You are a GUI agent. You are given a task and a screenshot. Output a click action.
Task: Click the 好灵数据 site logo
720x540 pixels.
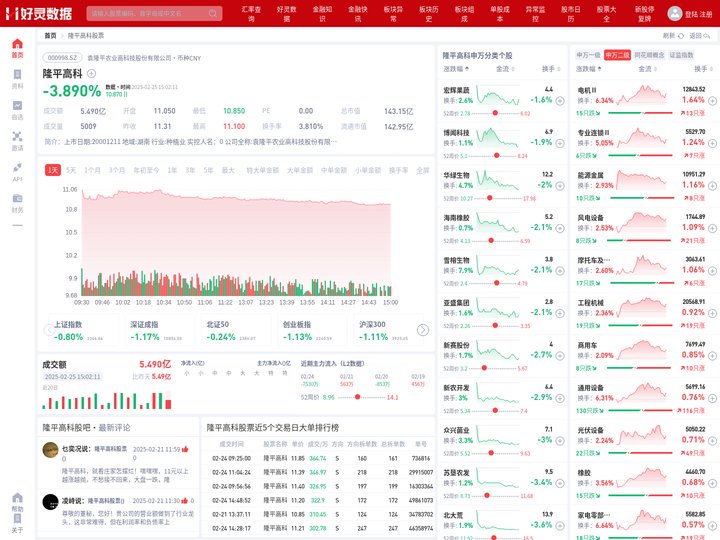(x=39, y=13)
